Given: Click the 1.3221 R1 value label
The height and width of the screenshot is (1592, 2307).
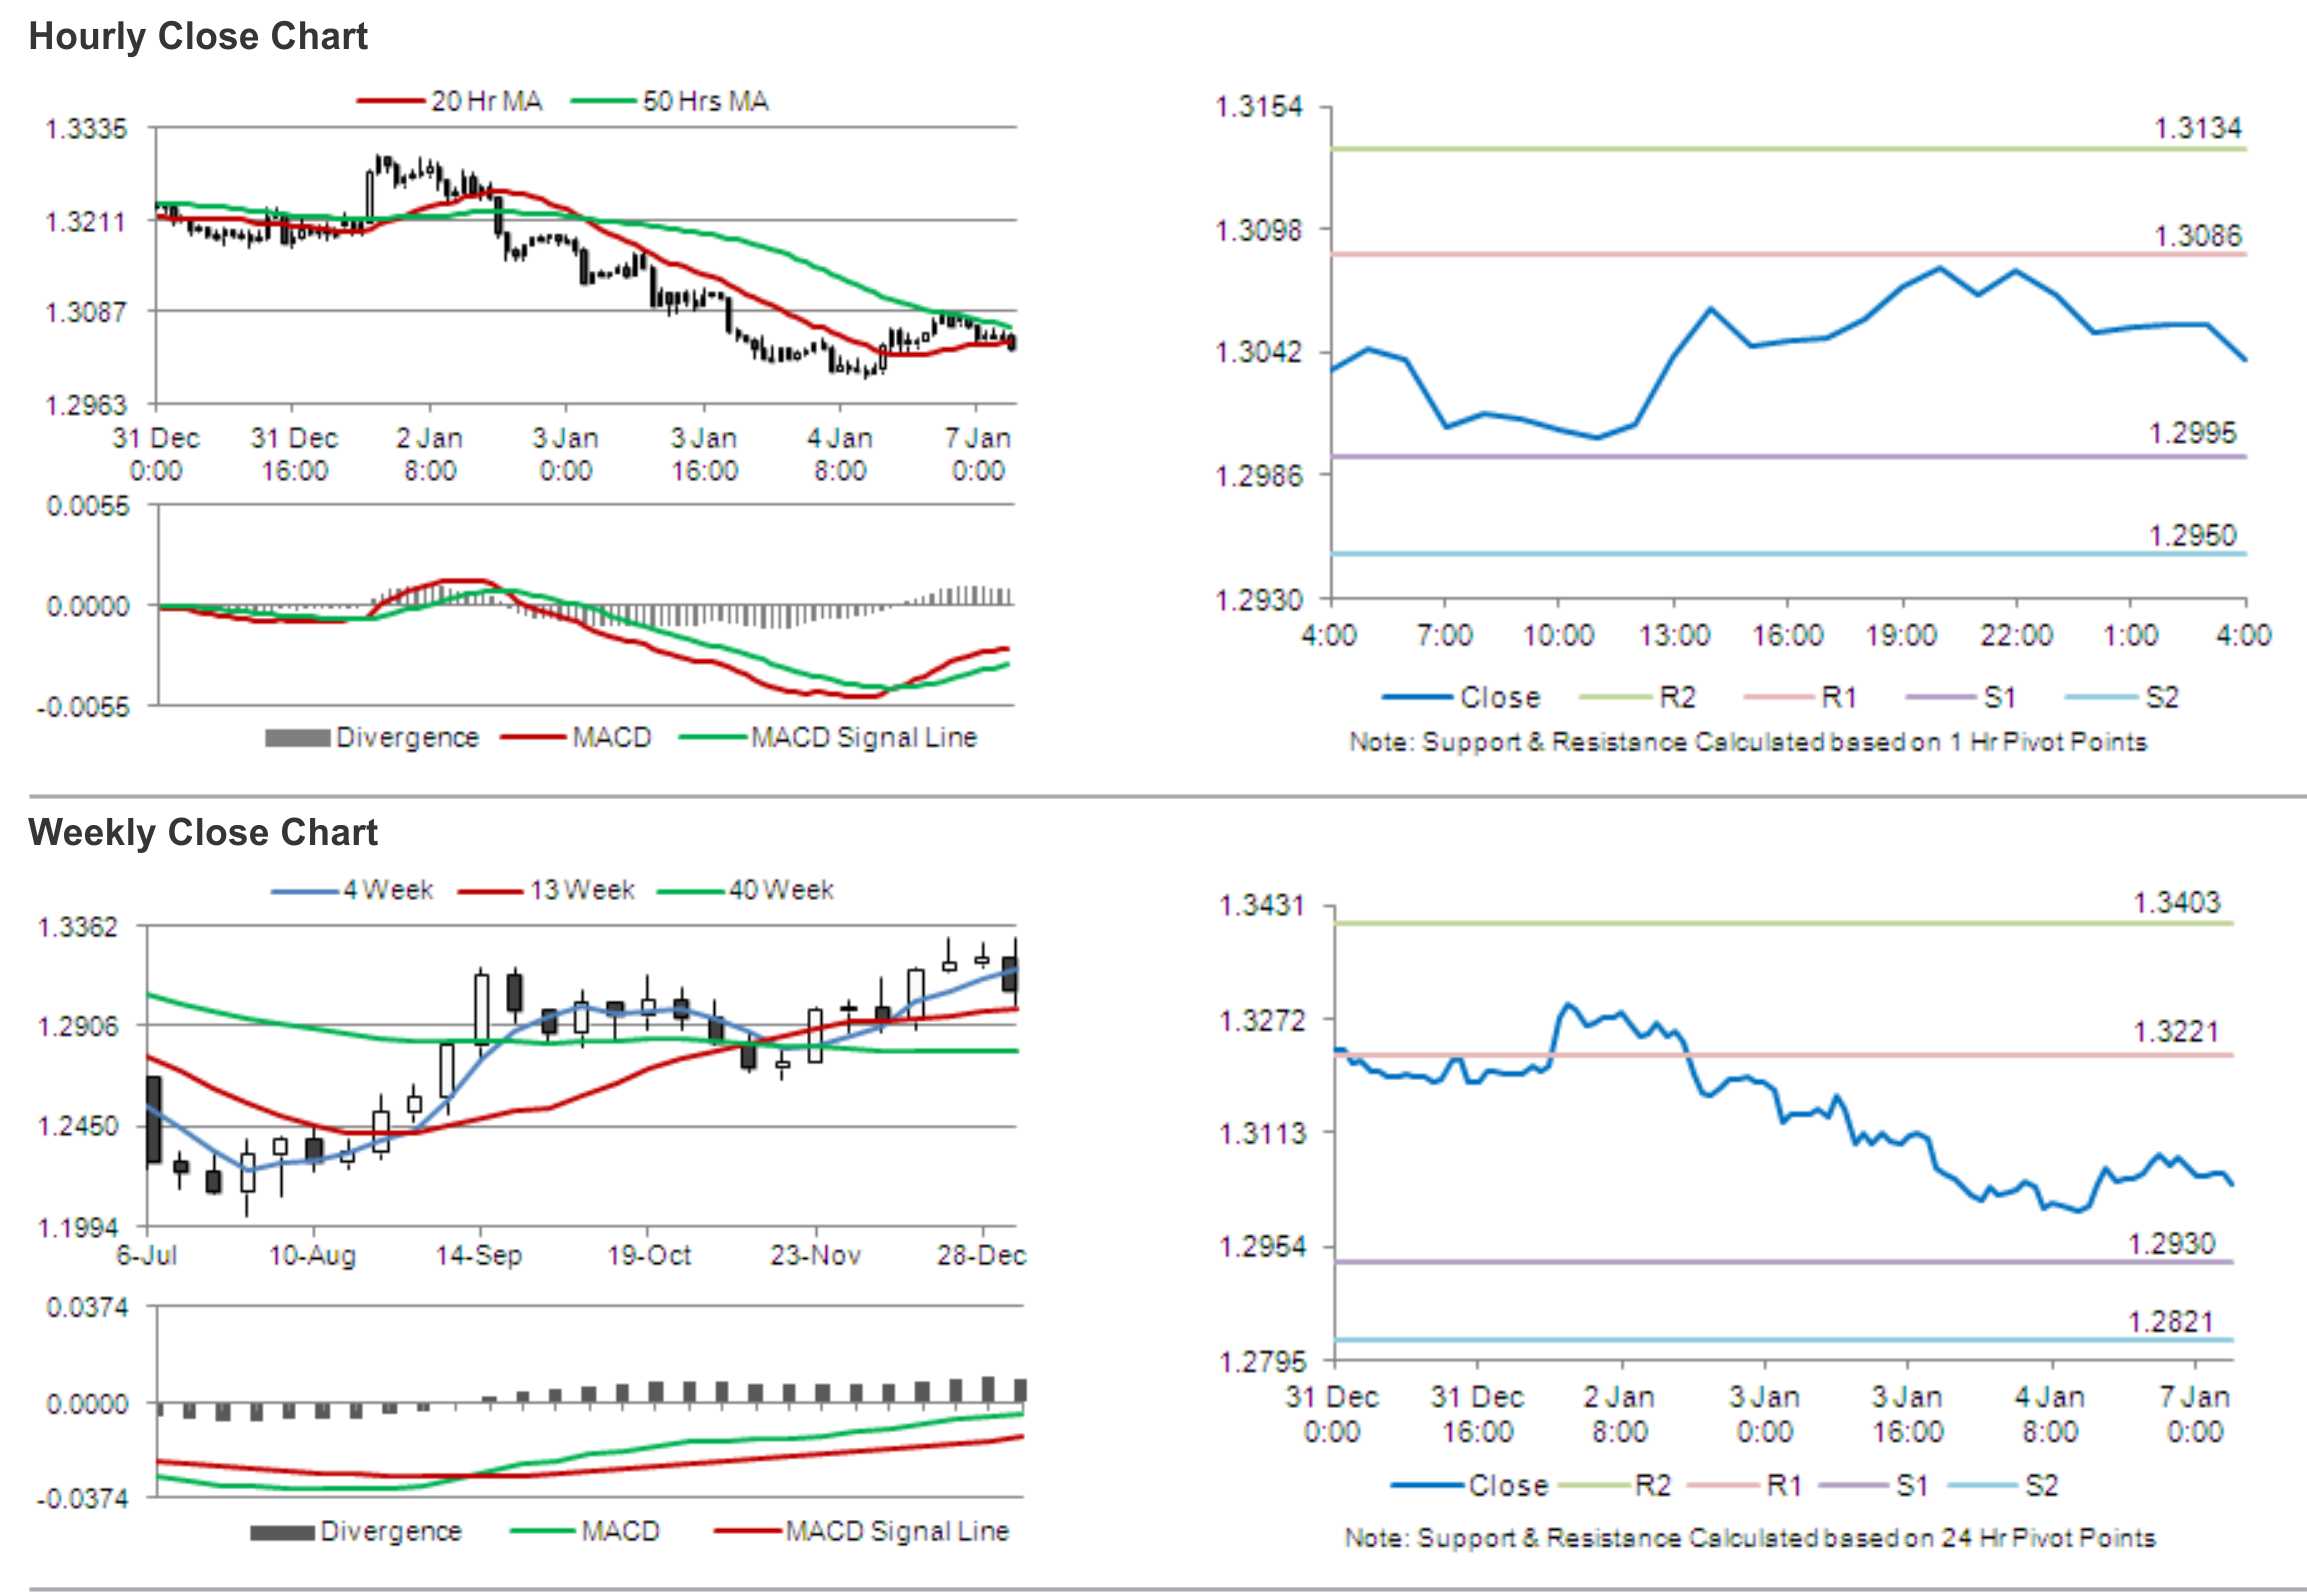Looking at the screenshot, I should (2176, 1032).
